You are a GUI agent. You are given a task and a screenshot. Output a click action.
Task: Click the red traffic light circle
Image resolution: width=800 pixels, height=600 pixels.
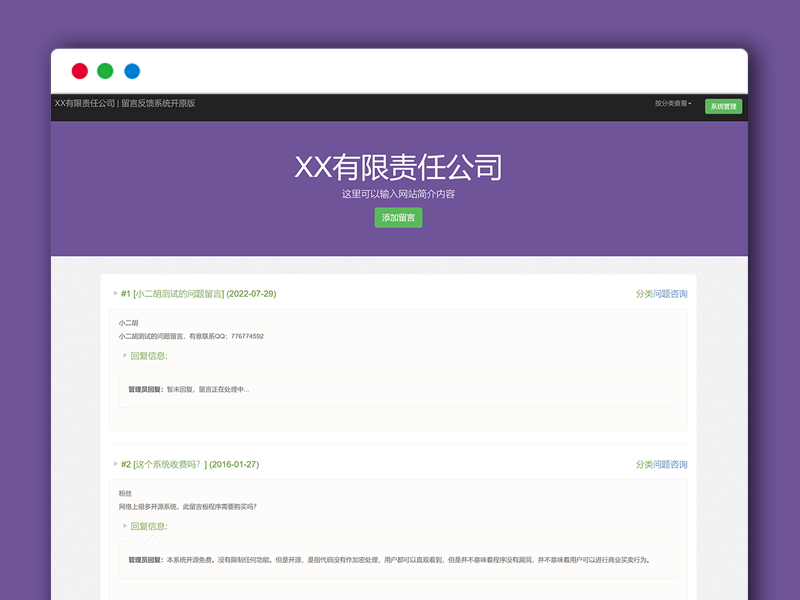coord(79,70)
